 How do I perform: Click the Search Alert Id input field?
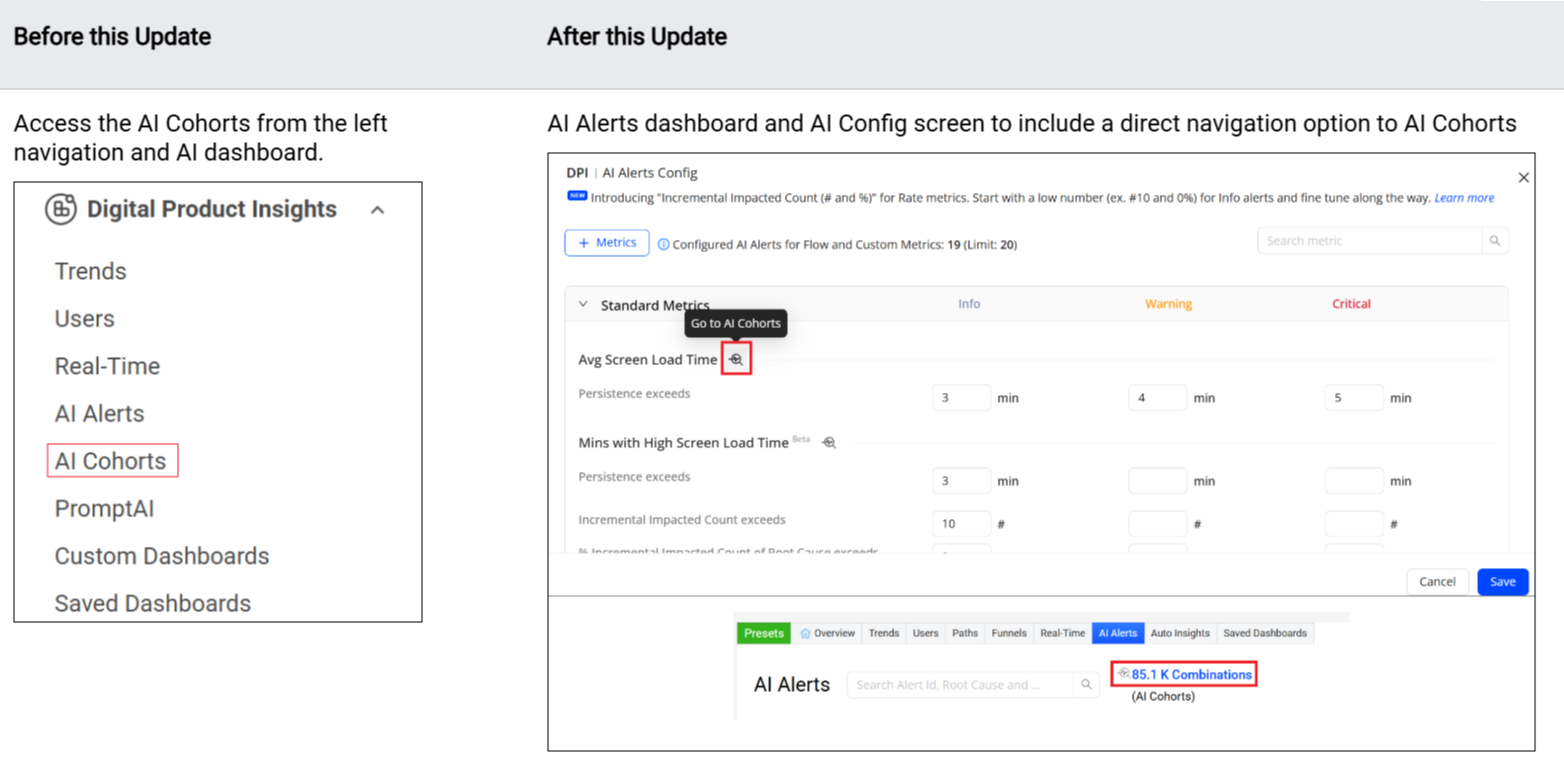coord(958,685)
